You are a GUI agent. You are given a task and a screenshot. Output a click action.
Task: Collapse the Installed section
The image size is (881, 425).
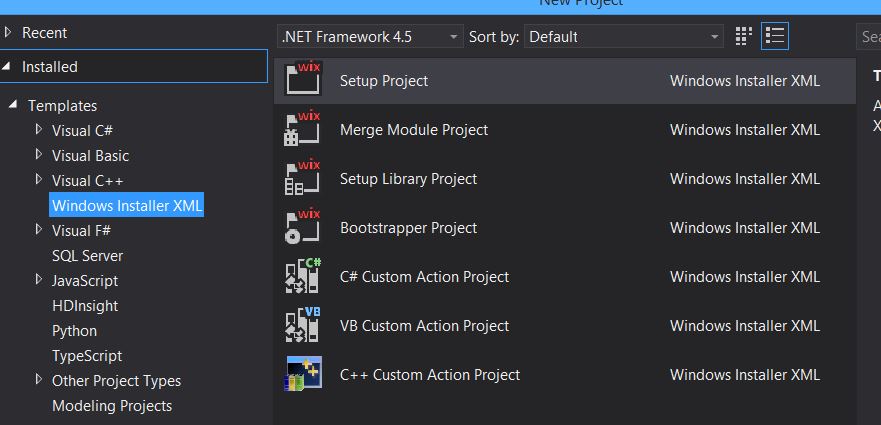[9, 67]
